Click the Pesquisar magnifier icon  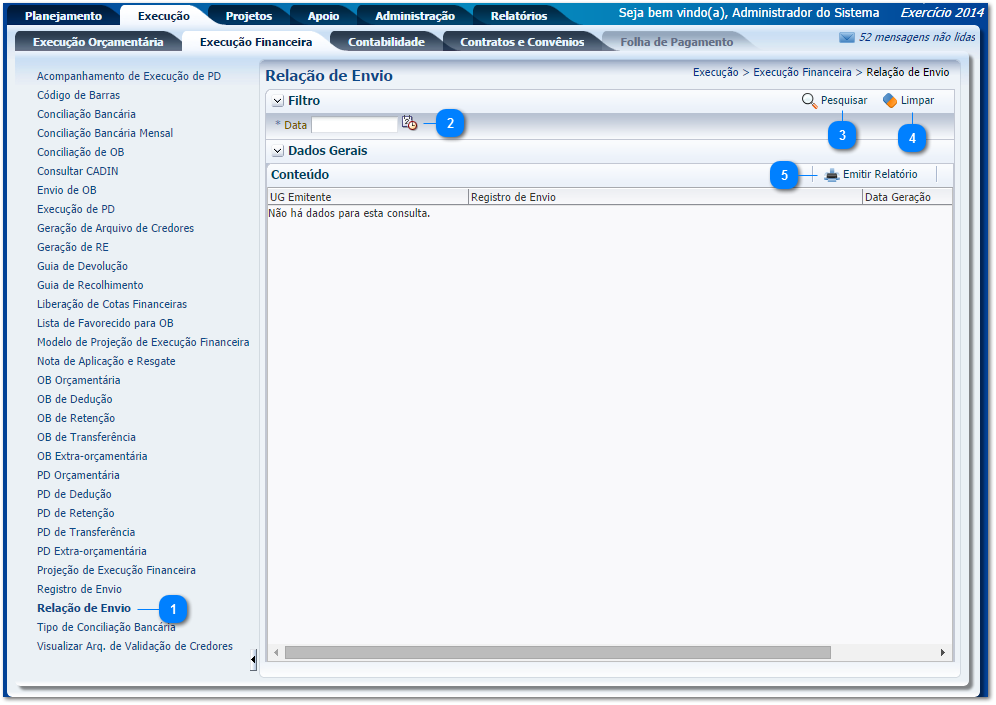(809, 101)
